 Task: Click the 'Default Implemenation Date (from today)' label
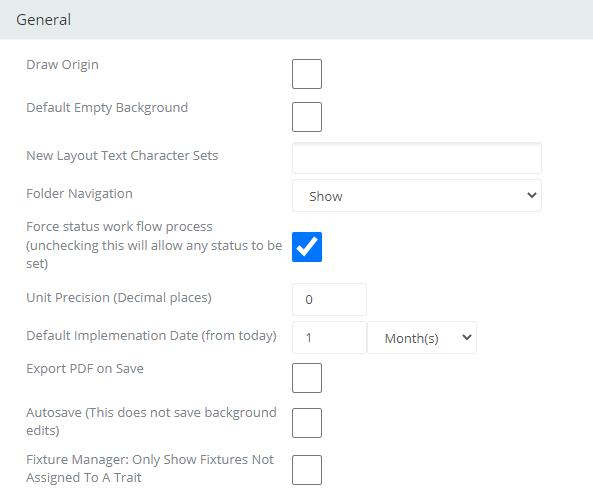[151, 336]
